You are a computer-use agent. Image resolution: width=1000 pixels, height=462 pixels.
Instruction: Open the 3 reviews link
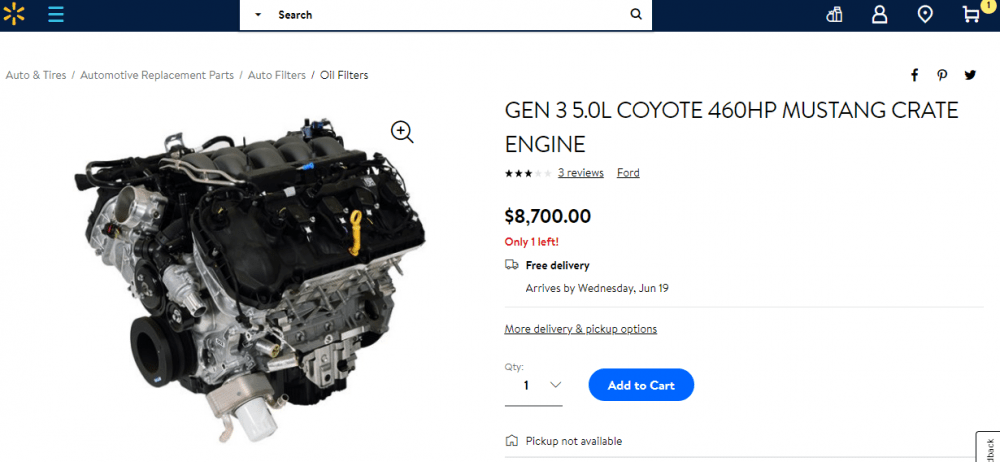580,173
